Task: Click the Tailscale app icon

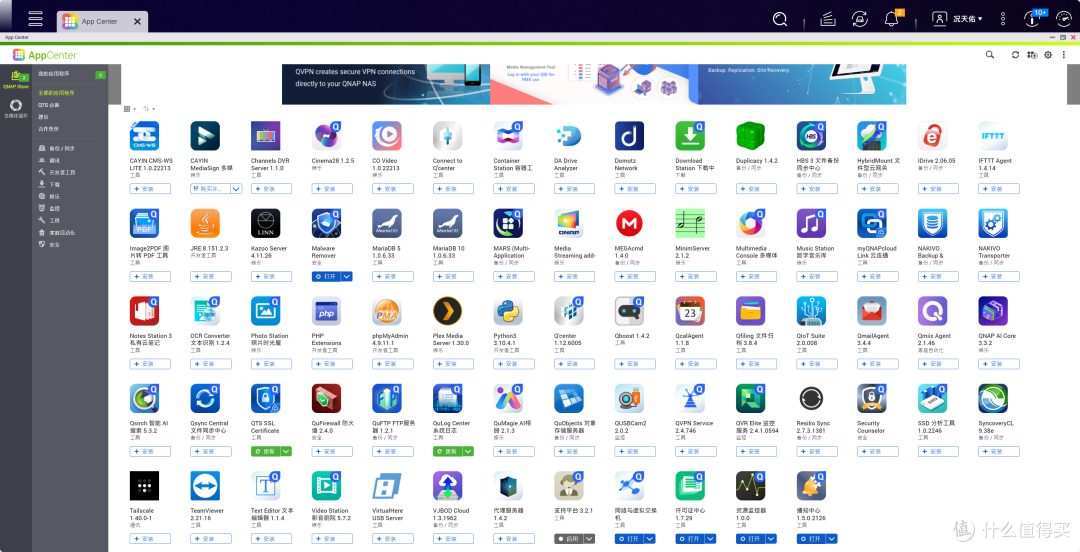Action: pyautogui.click(x=145, y=486)
